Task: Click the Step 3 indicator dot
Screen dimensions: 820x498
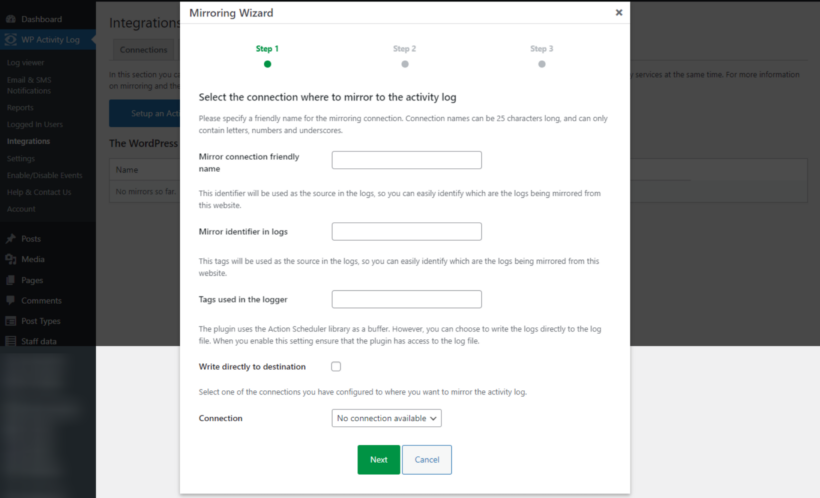Action: click(x=542, y=64)
